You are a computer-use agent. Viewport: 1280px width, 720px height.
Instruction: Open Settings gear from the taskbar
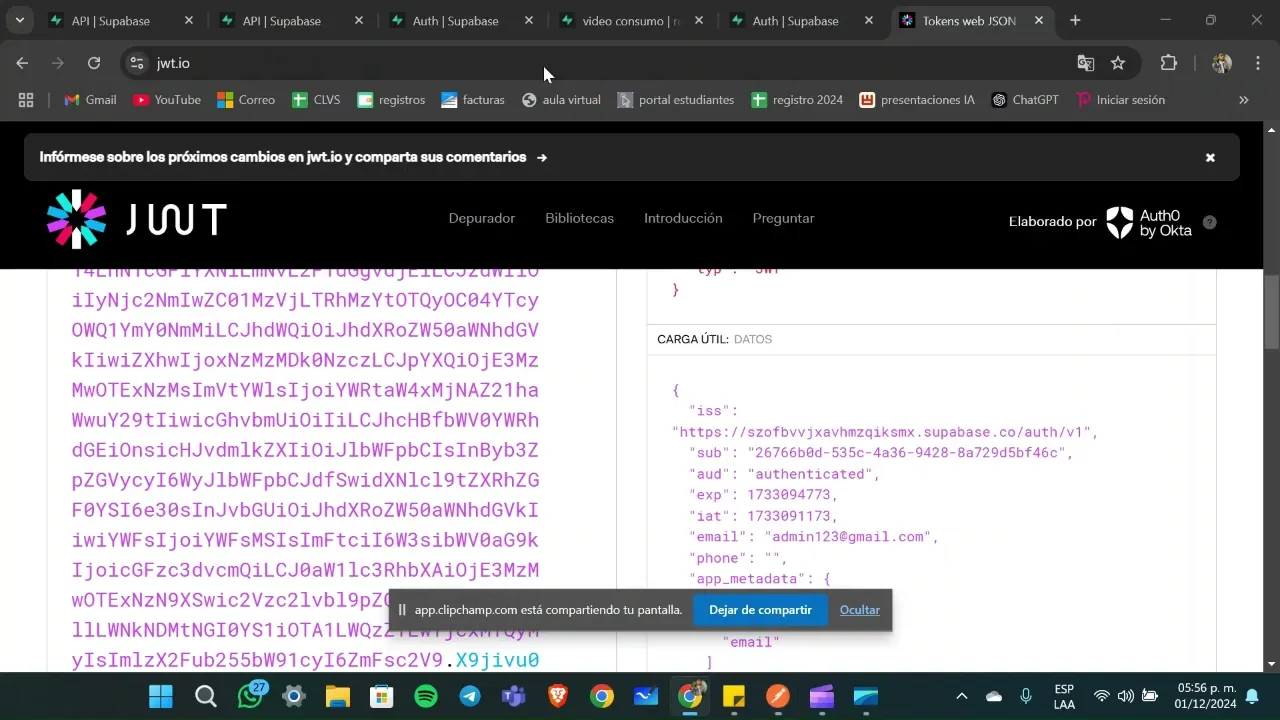[294, 696]
